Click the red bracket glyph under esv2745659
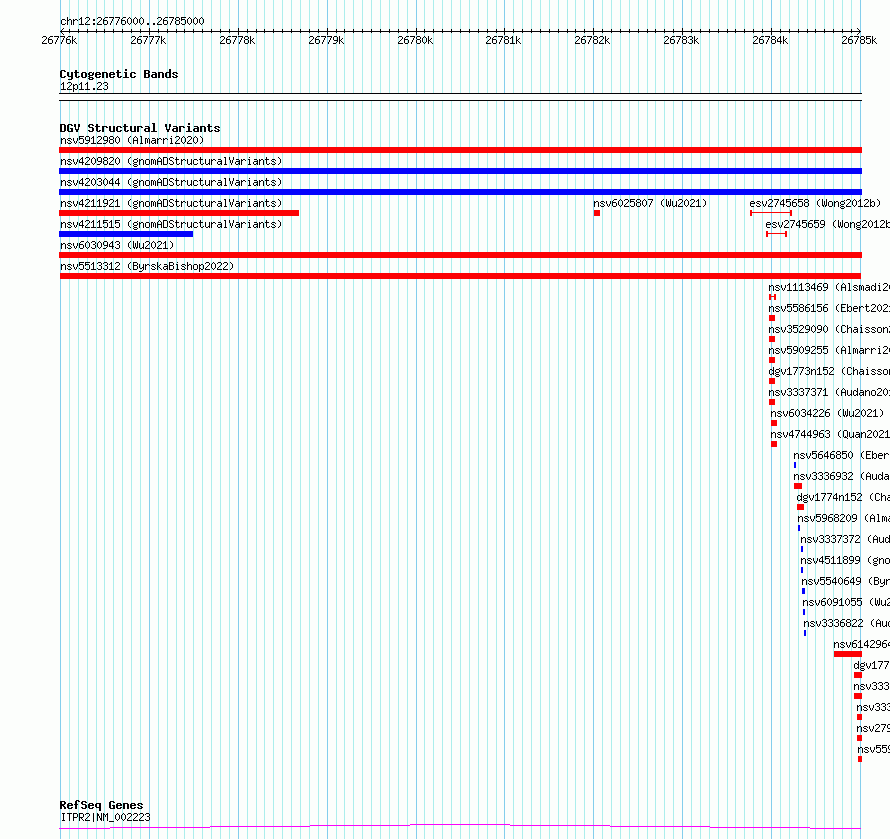Screen dimensions: 890x839 (x=776, y=234)
